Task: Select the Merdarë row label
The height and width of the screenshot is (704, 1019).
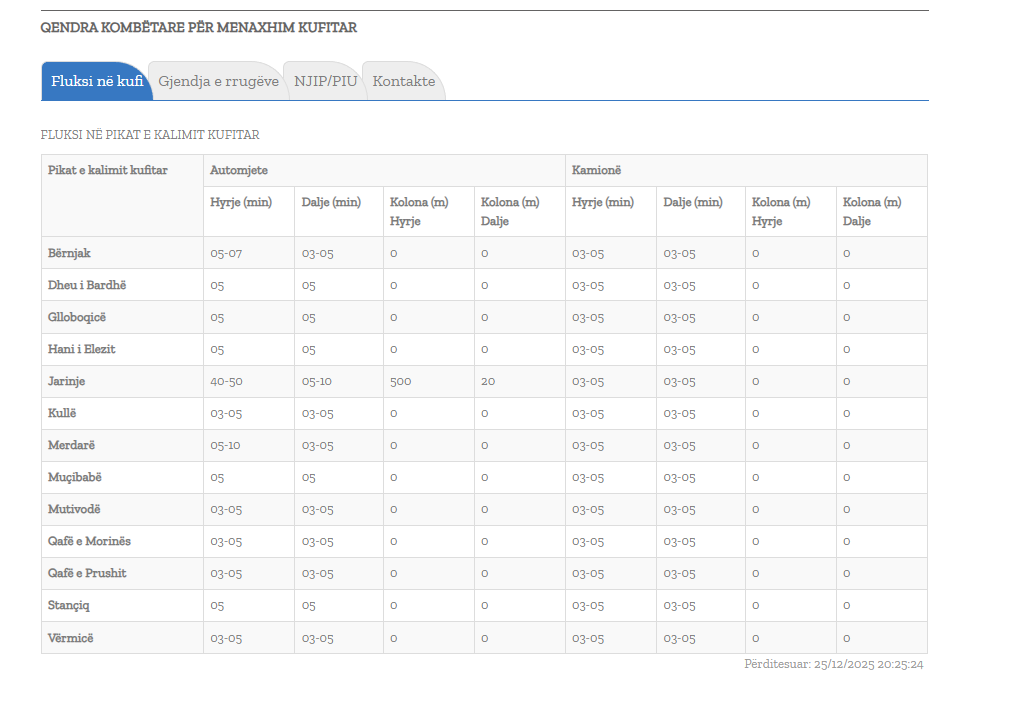Action: click(71, 445)
